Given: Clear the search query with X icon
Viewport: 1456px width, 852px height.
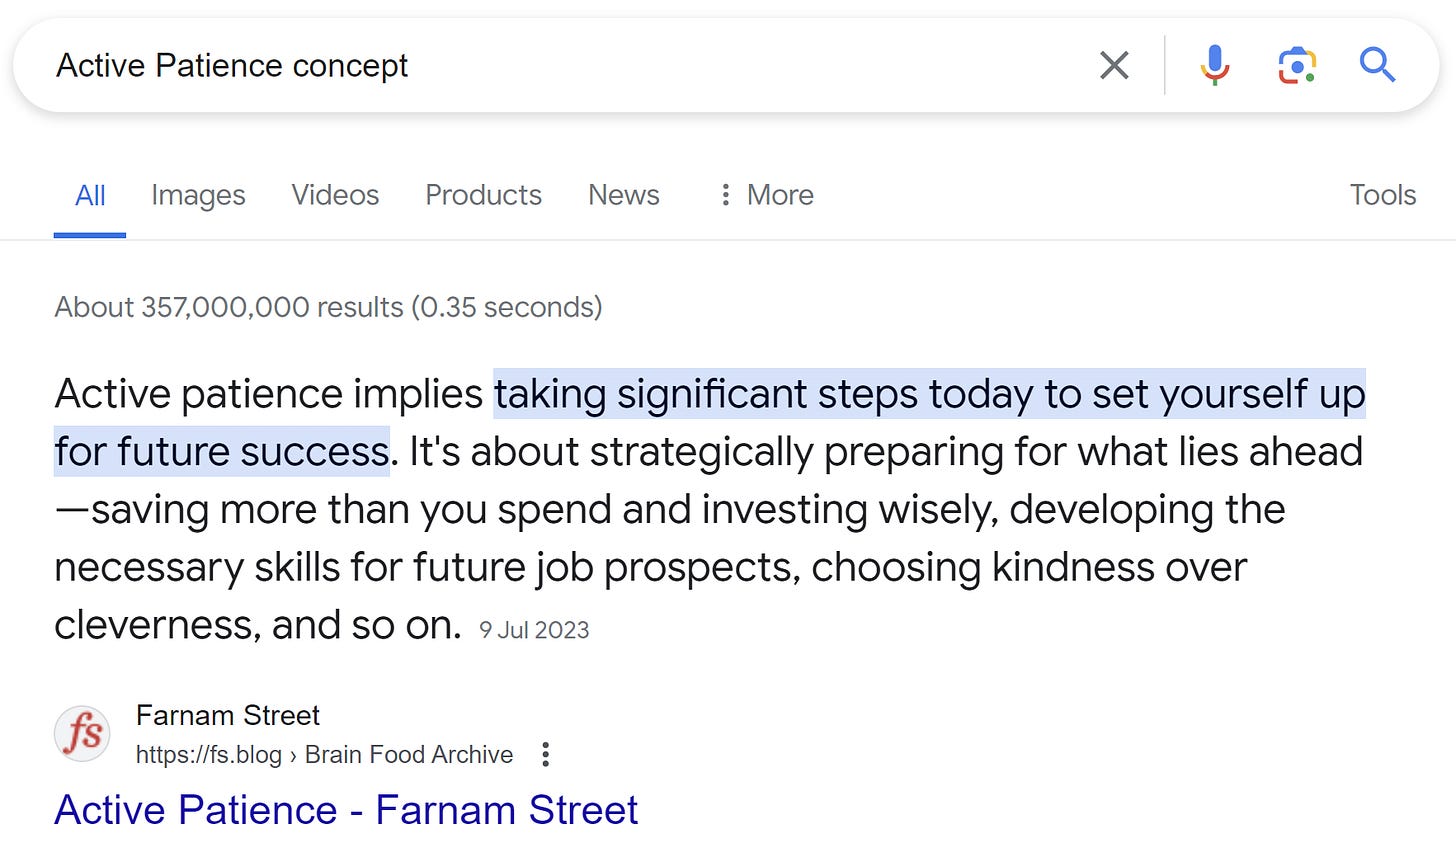Looking at the screenshot, I should pos(1114,65).
